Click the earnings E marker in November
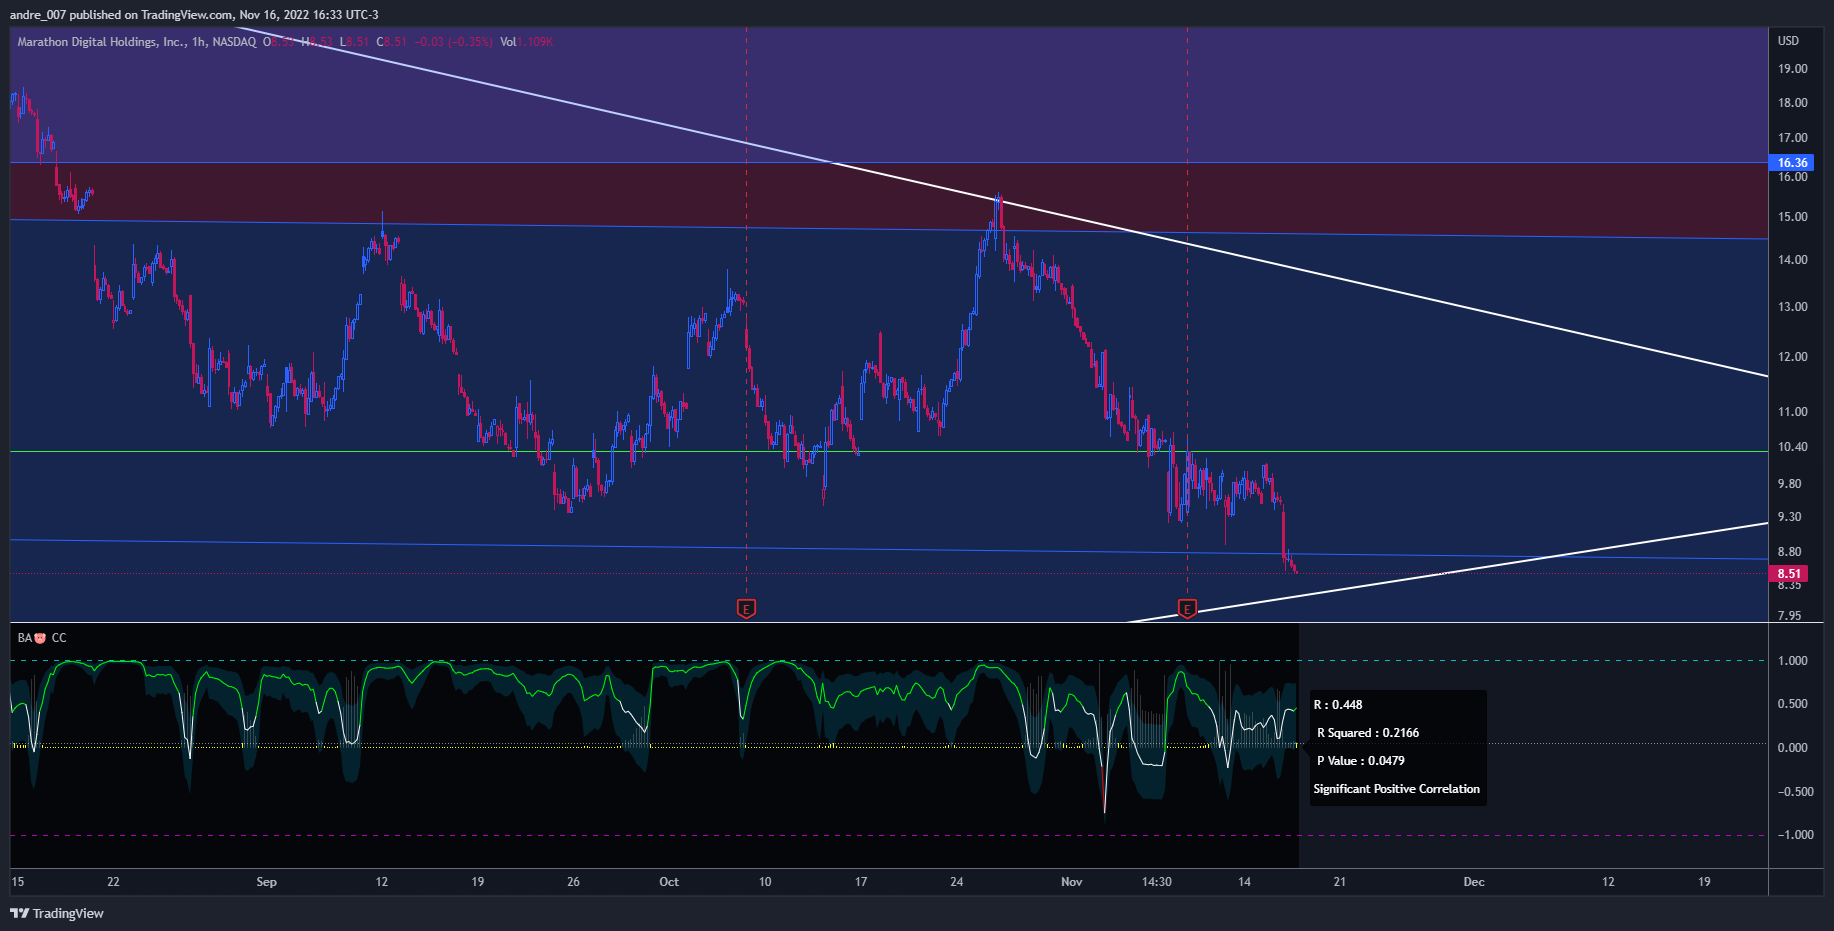Screen dimensions: 1834x931 [1187, 609]
